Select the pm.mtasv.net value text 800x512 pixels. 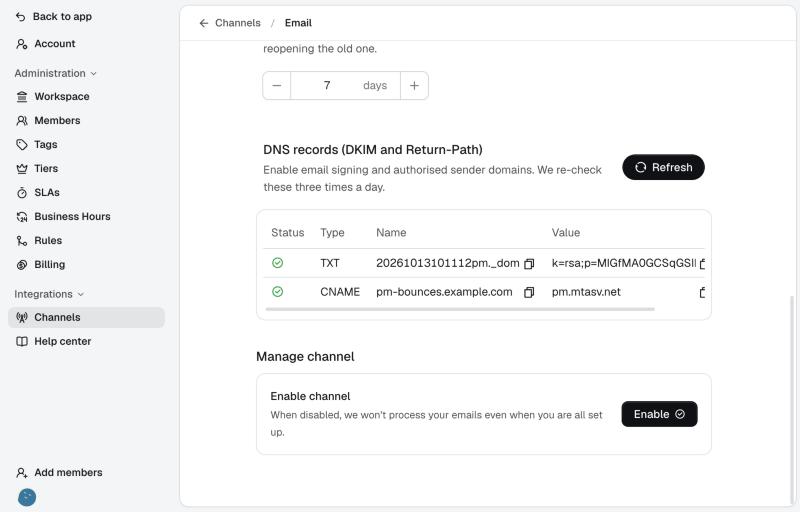pos(586,292)
